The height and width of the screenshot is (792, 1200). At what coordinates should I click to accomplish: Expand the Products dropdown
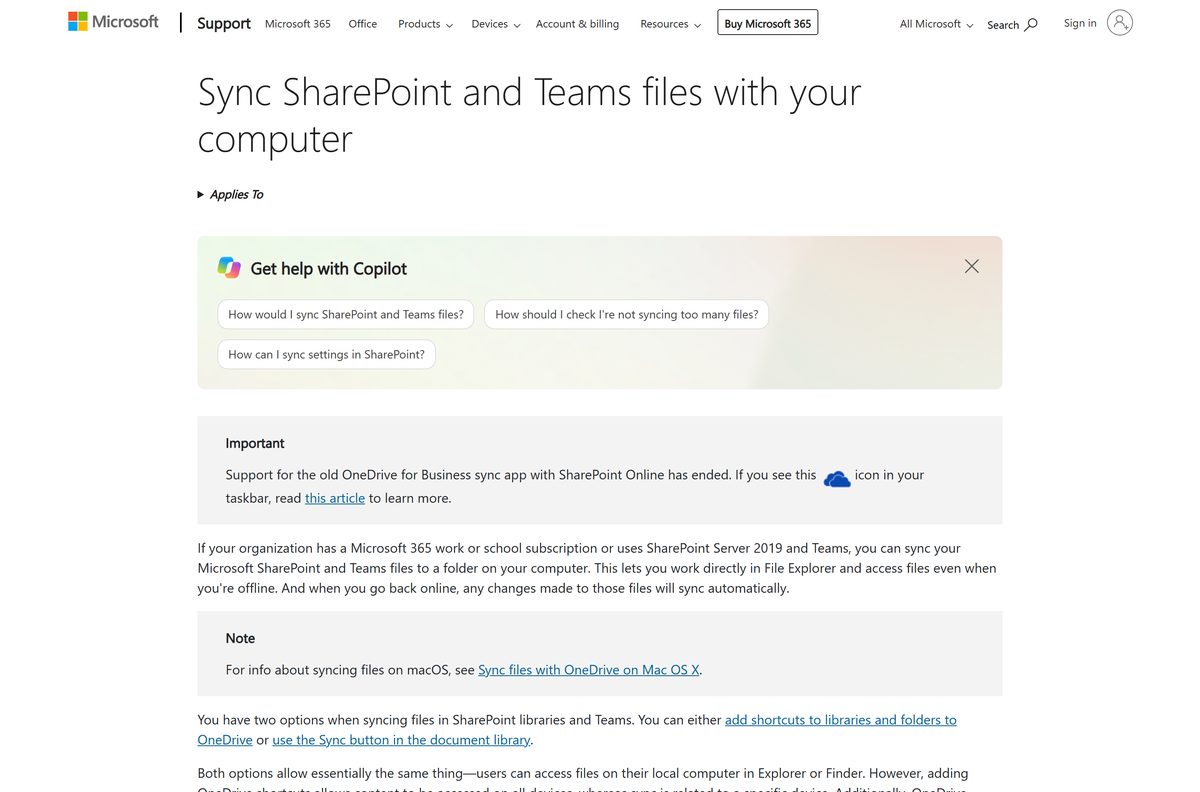point(425,24)
